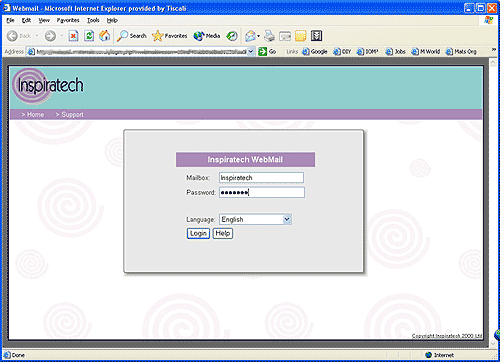Open the Search pane
The width and height of the screenshot is (500, 362).
(x=132, y=36)
